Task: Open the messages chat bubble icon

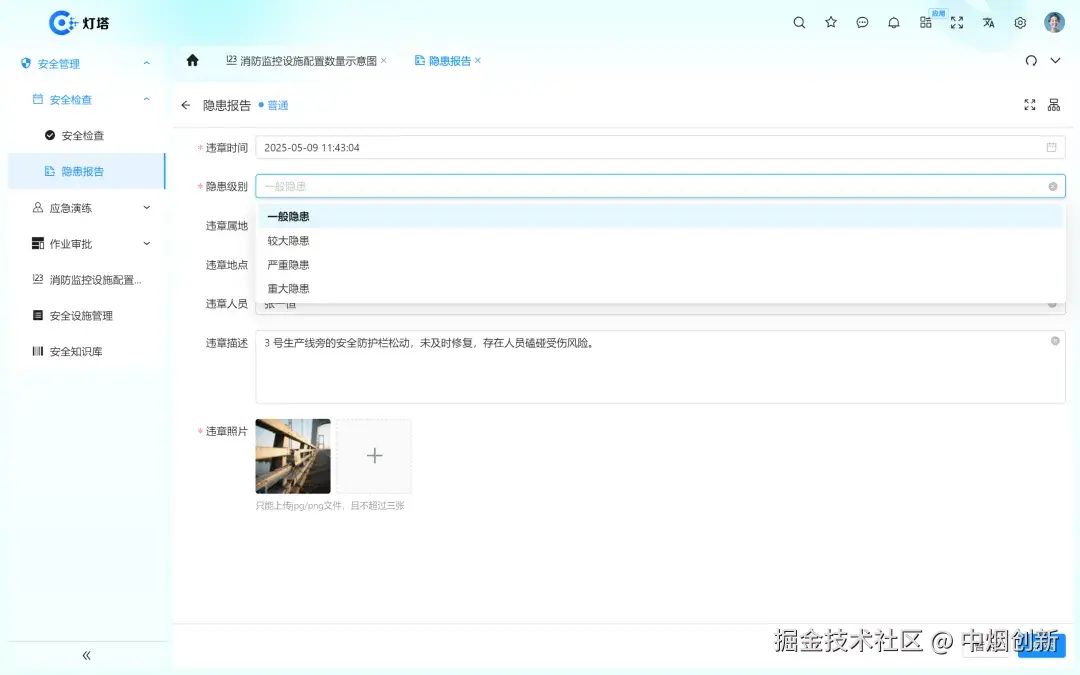Action: coord(862,22)
